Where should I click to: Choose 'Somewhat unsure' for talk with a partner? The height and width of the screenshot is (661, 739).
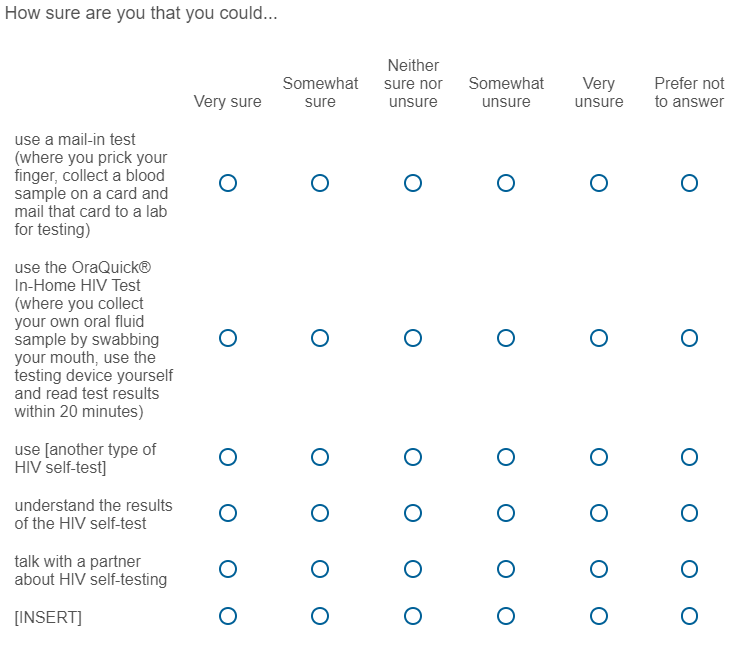(506, 569)
